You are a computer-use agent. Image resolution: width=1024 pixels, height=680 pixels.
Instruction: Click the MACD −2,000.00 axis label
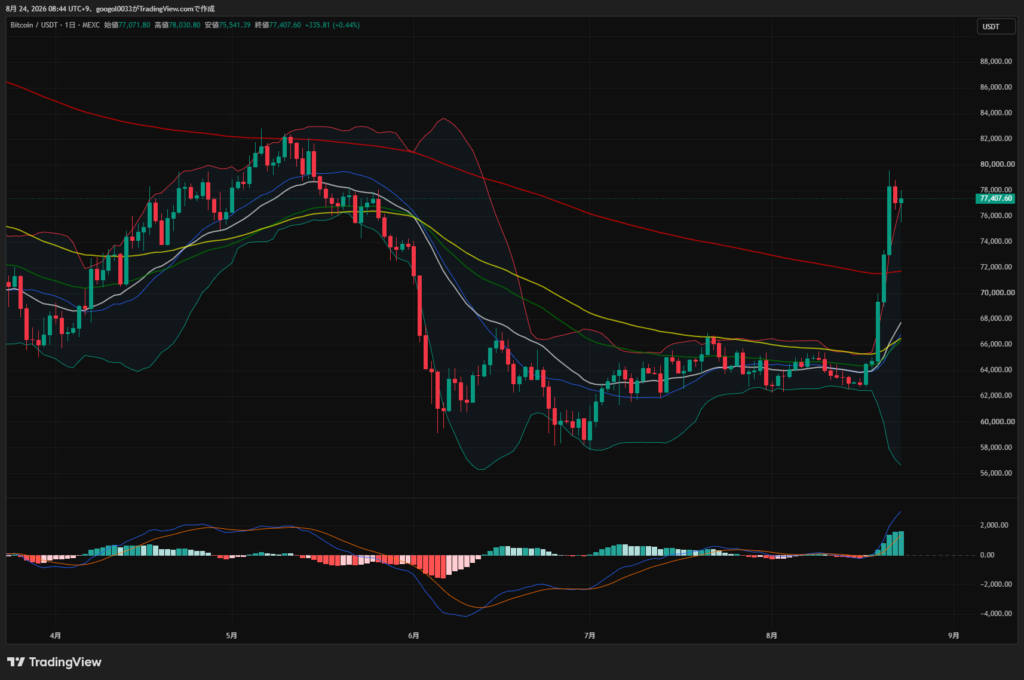click(995, 584)
